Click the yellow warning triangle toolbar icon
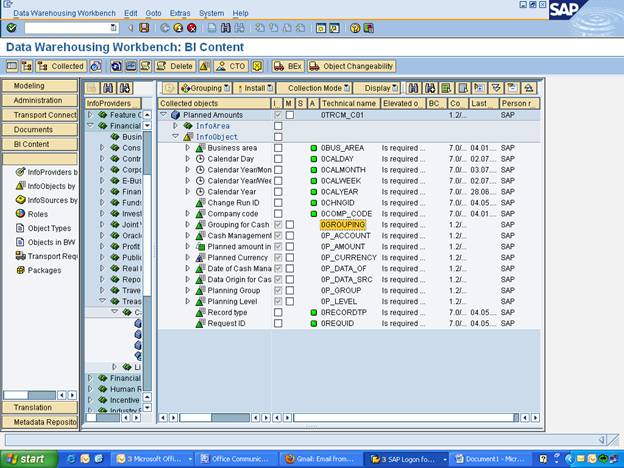Screen dimensions: 624x468 [x=204, y=66]
